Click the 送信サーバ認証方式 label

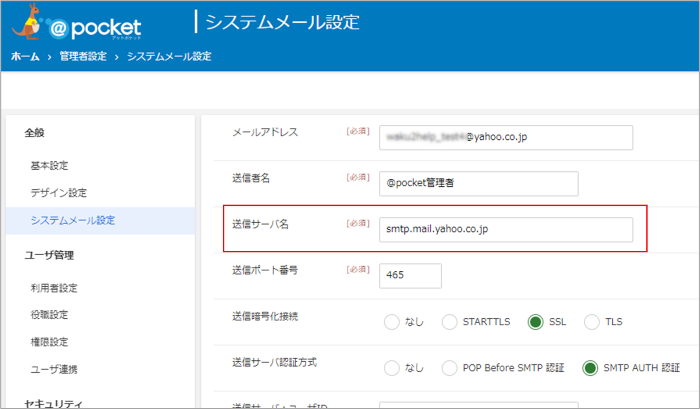click(x=274, y=363)
